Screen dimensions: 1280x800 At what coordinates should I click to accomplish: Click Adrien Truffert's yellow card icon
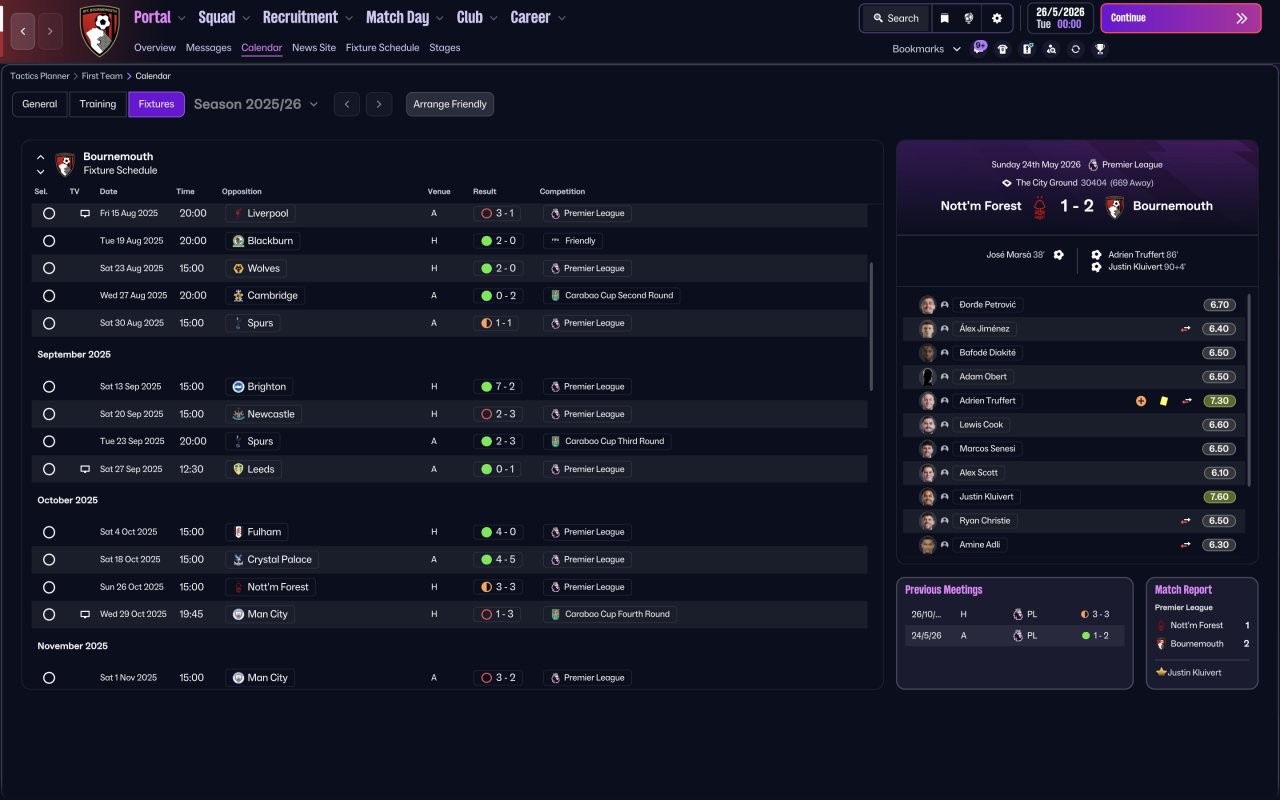coord(1164,401)
